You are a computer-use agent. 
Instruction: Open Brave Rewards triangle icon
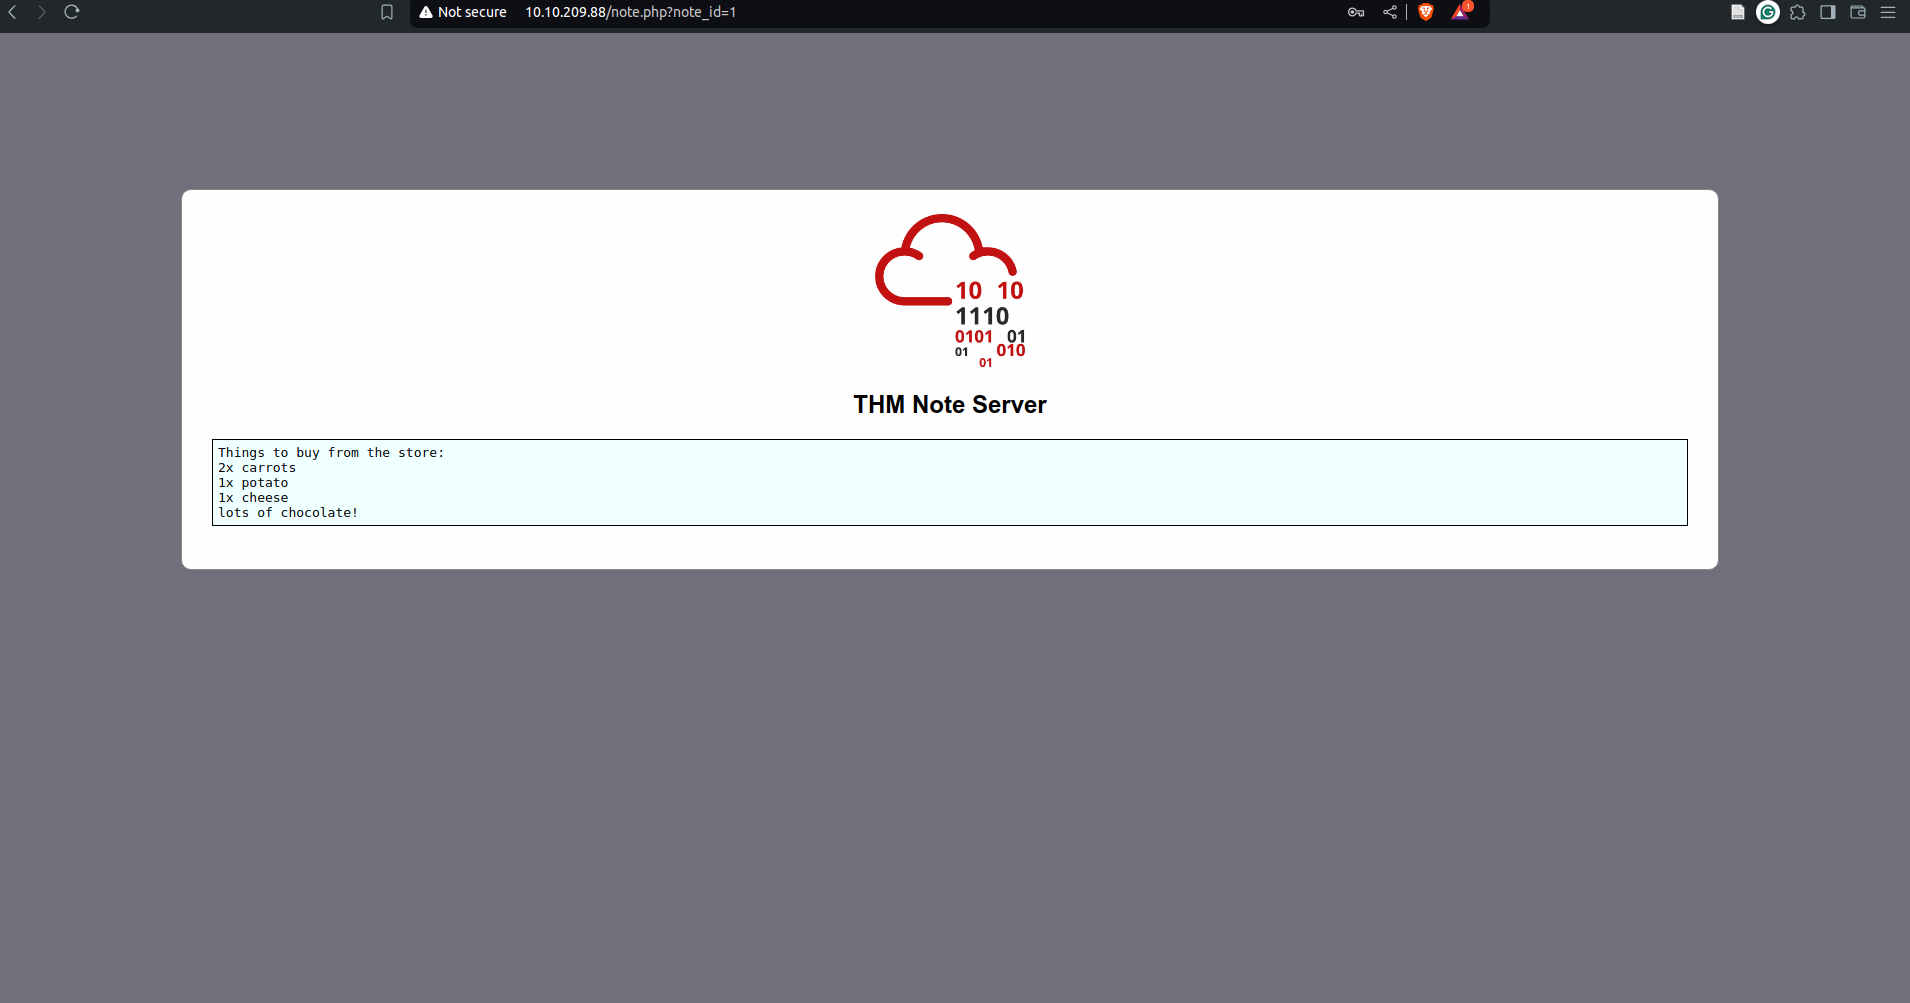coord(1460,12)
